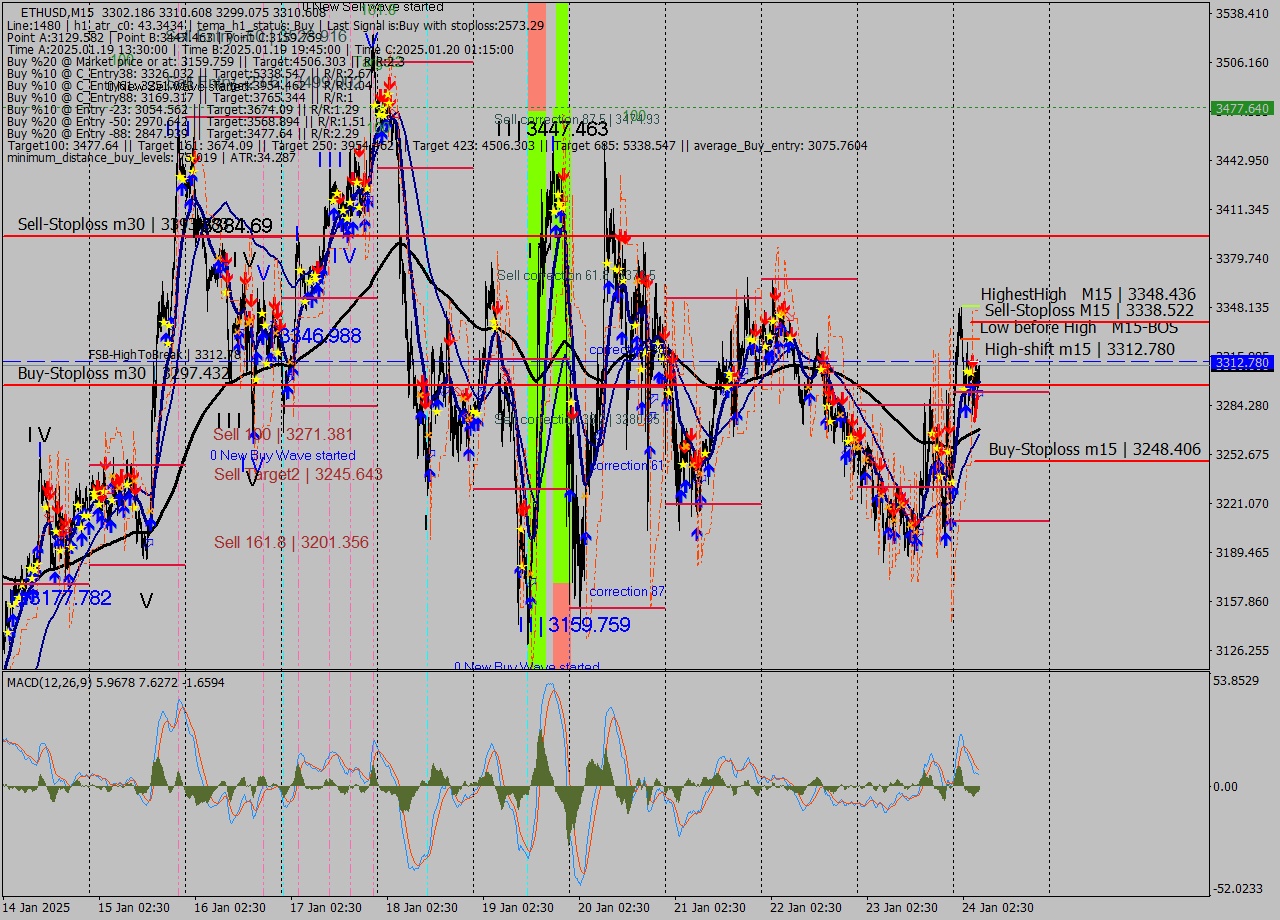Screen dimensions: 1280x920
Task: Click the ETHUSD,M15 chart title text
Action: (58, 12)
